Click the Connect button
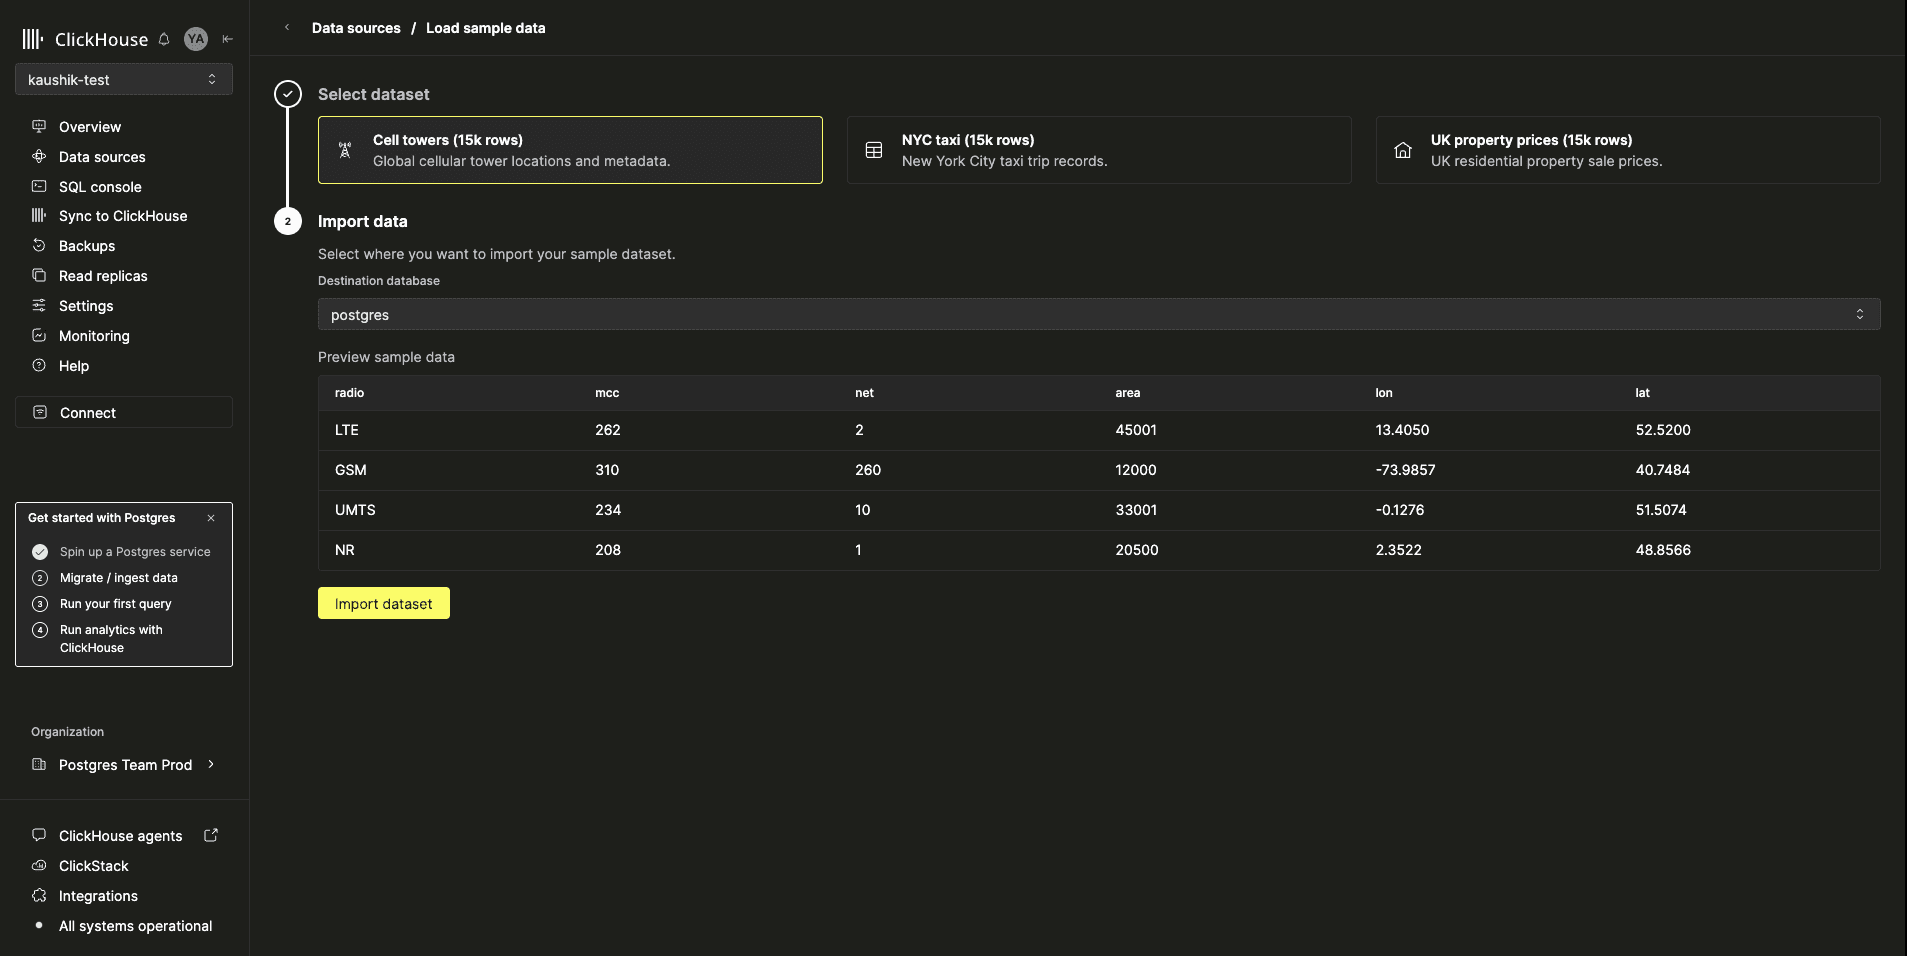Viewport: 1907px width, 956px height. pos(124,412)
